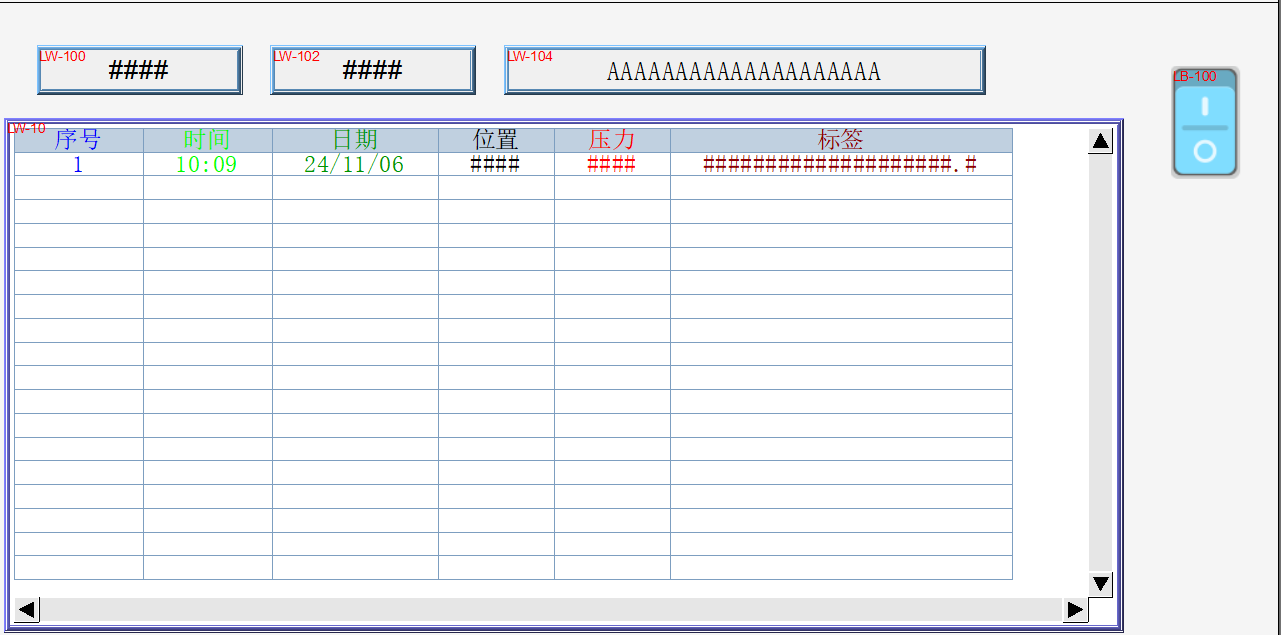
Task: Select the first row's 标签 value cell
Action: pos(840,164)
